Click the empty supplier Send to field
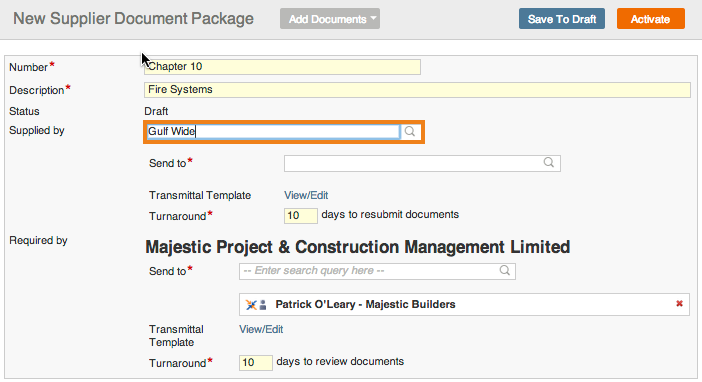Image resolution: width=702 pixels, height=382 pixels. (422, 163)
